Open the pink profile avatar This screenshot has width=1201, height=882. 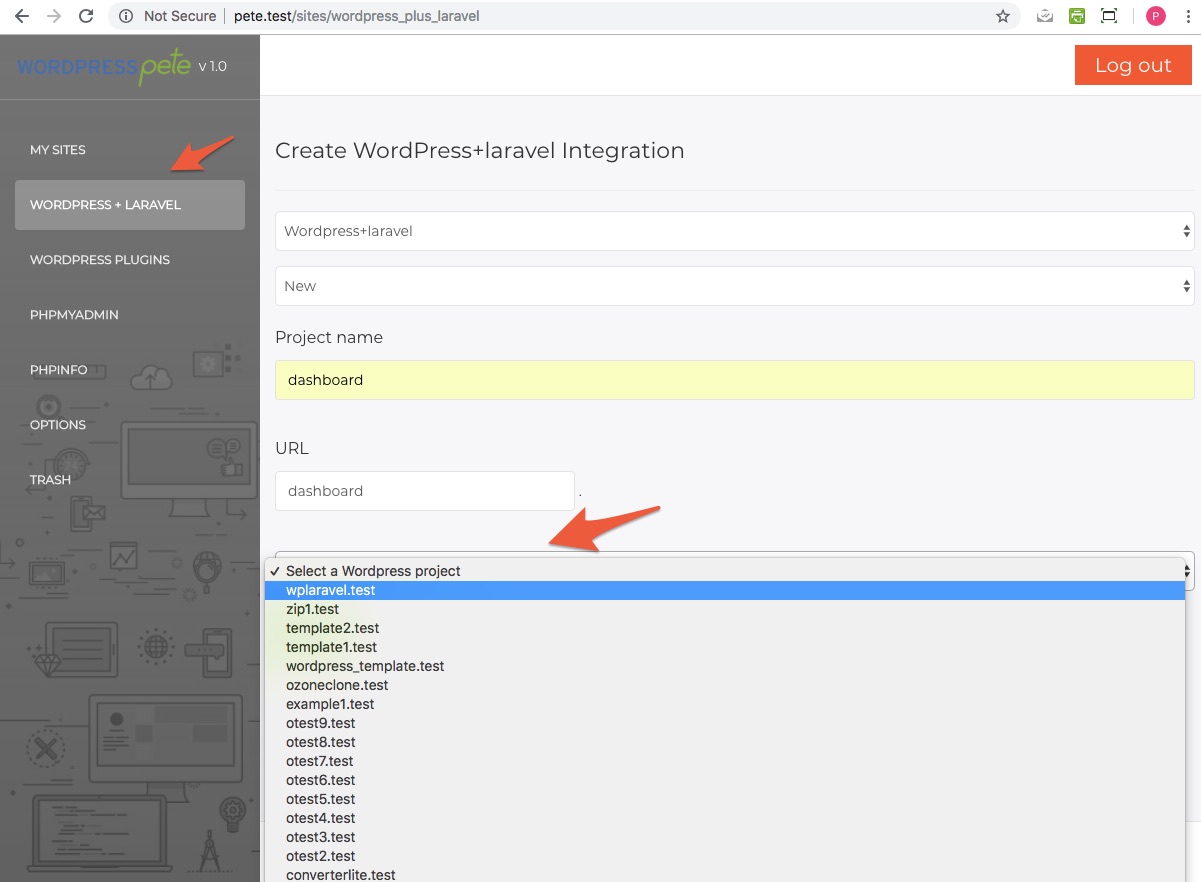pos(1156,16)
